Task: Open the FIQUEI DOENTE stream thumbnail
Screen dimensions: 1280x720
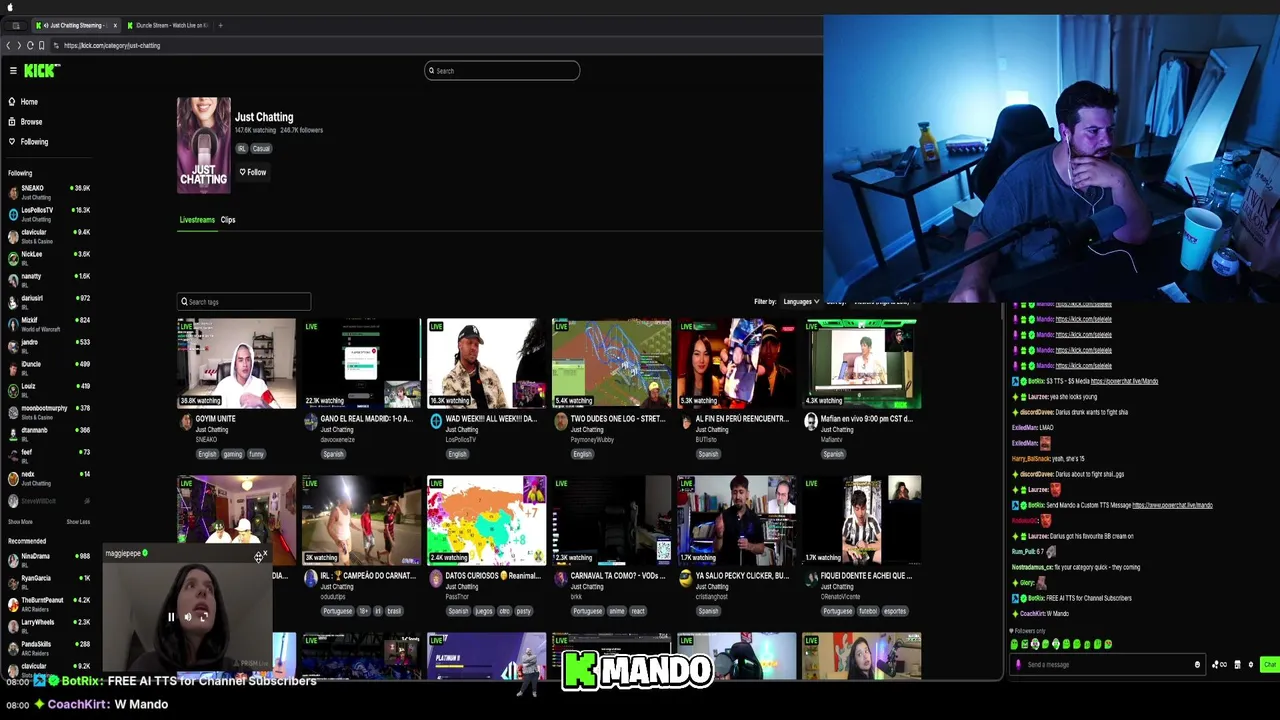Action: (861, 521)
